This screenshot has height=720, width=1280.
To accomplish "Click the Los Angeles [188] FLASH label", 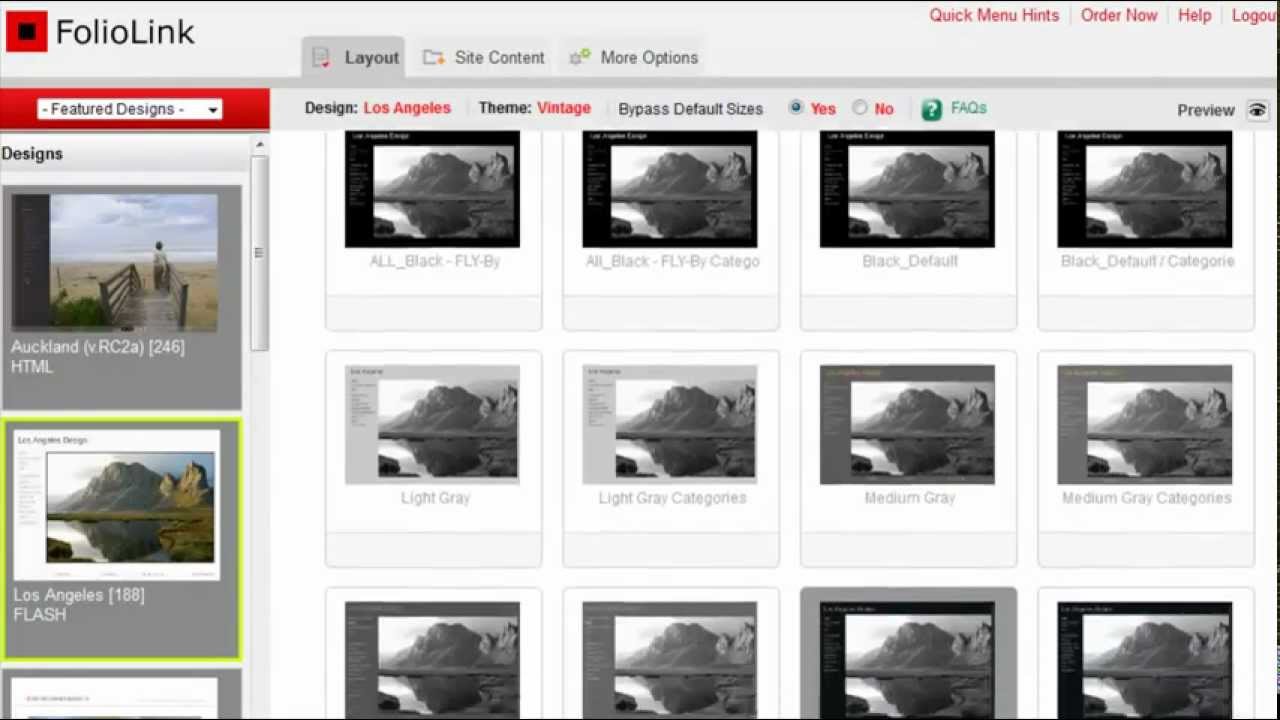I will [79, 605].
